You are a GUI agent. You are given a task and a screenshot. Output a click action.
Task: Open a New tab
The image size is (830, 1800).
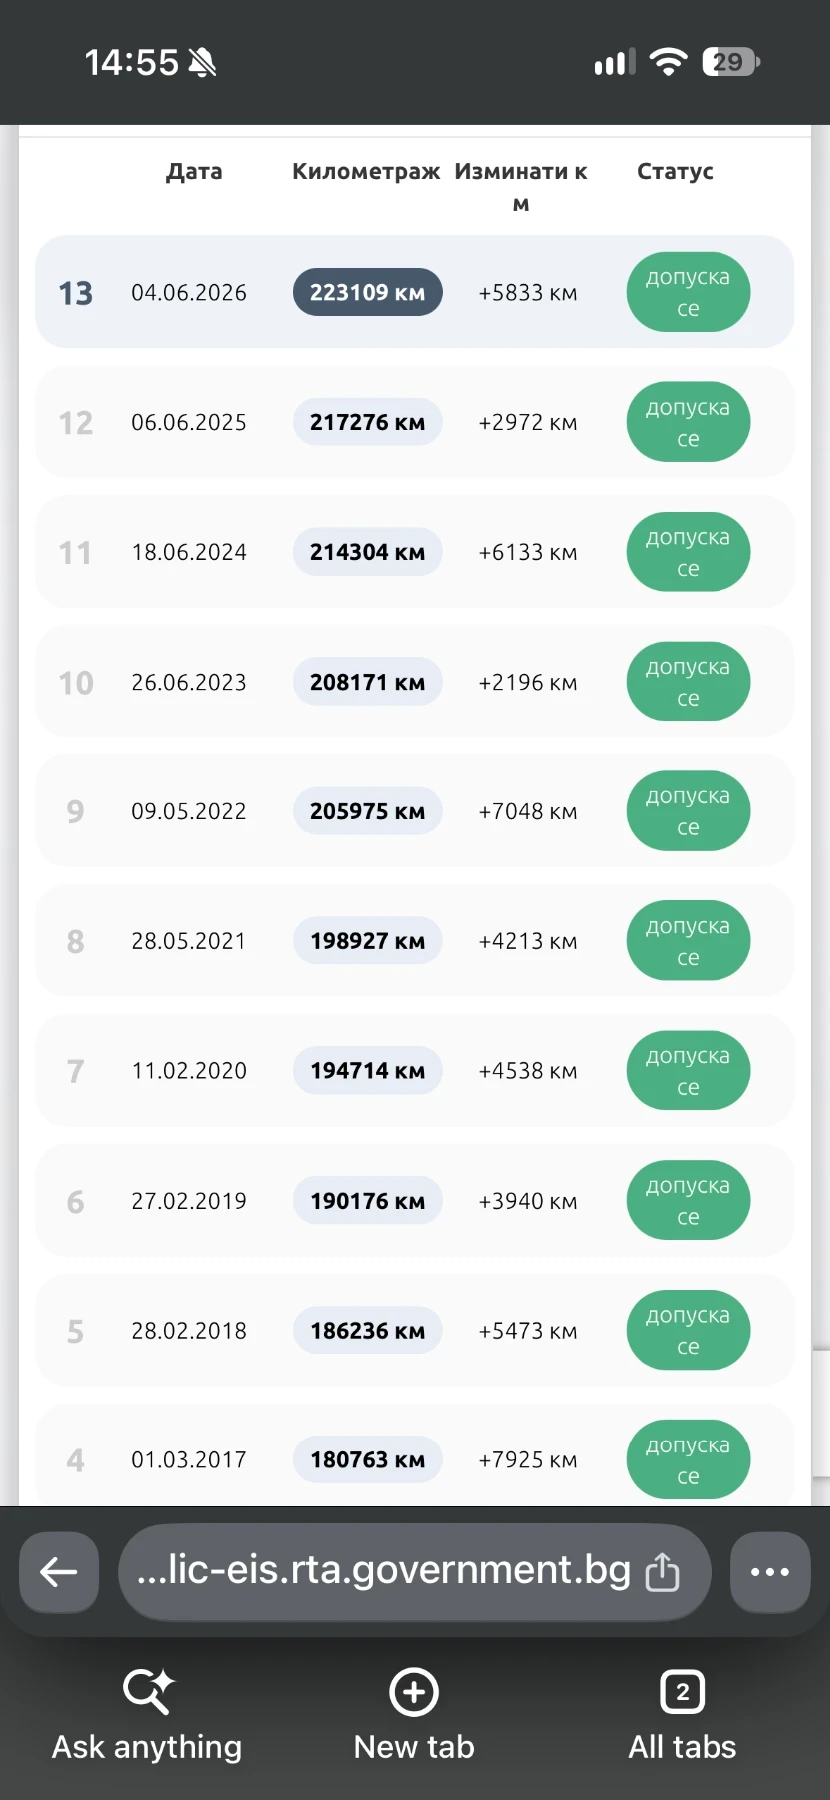414,1714
